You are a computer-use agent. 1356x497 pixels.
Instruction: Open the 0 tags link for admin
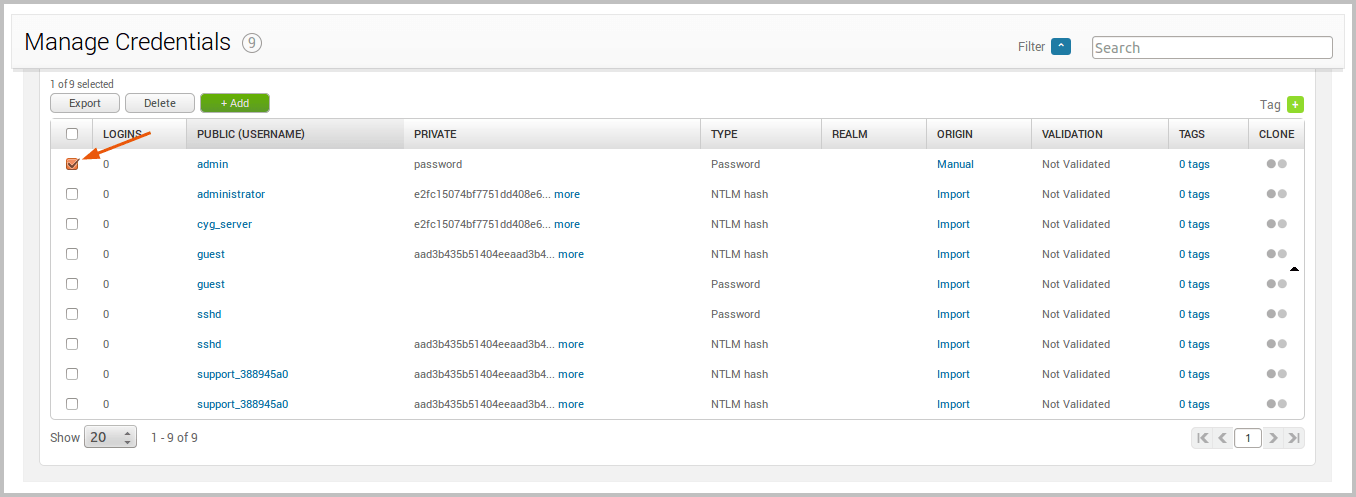click(x=1194, y=164)
